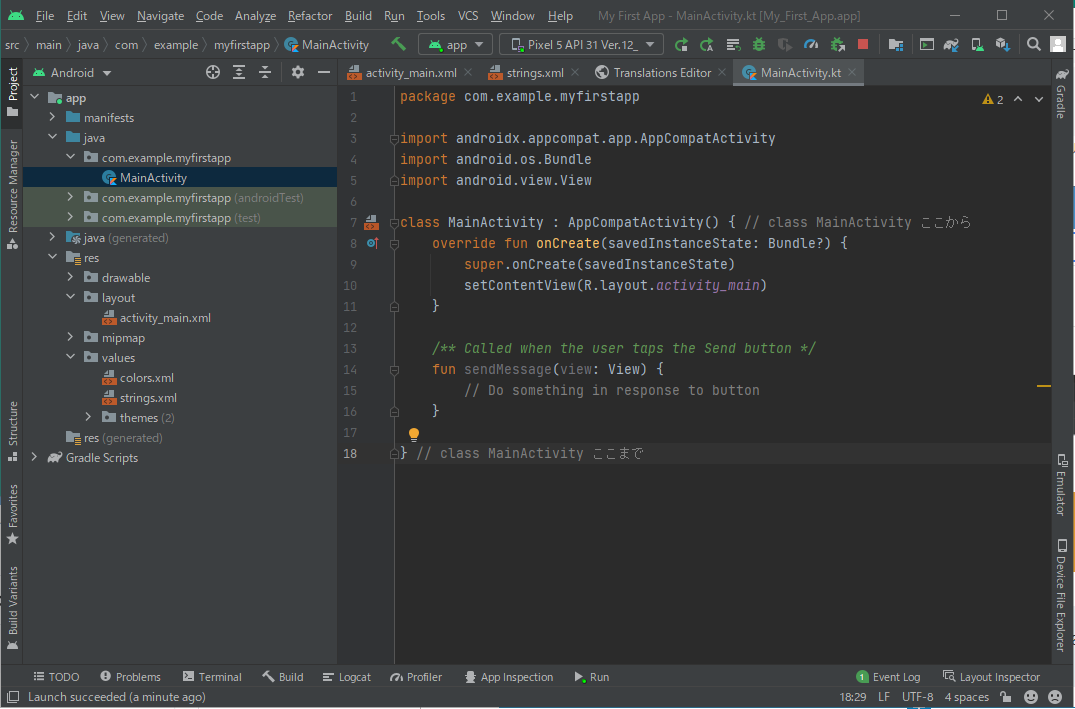Click yellow warning marker on editor scrollbar

(x=1043, y=385)
